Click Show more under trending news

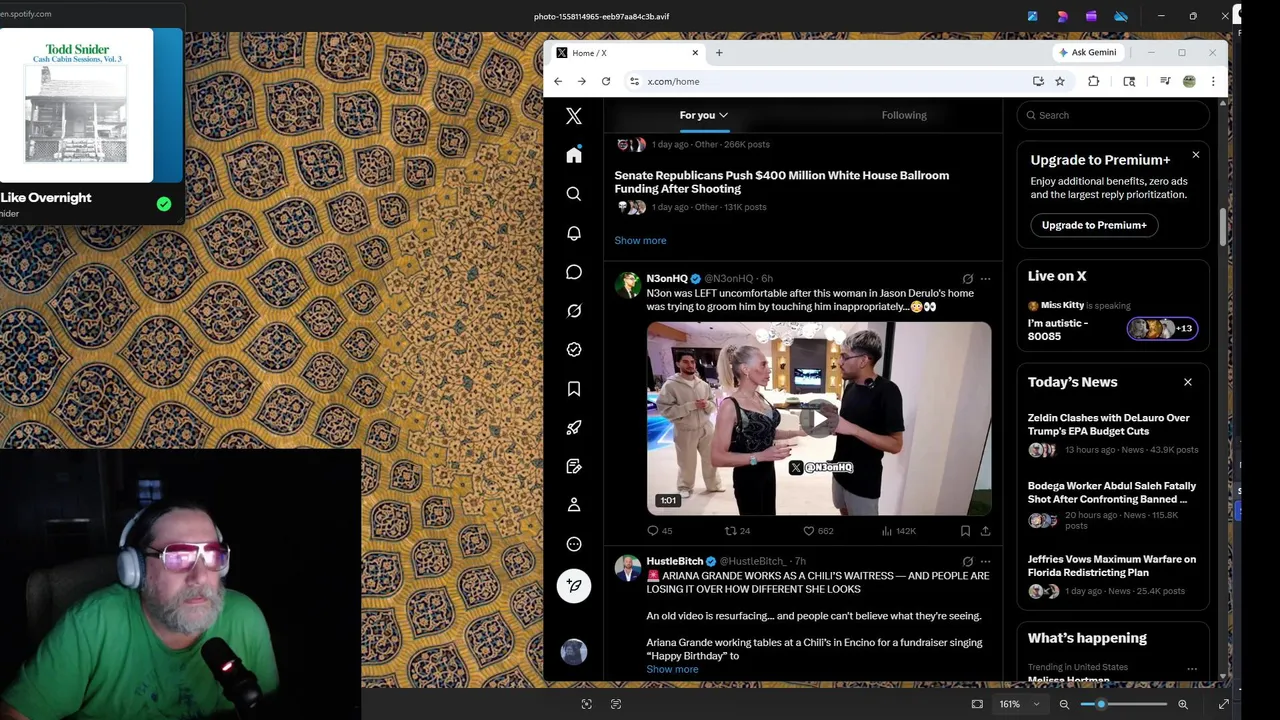click(x=640, y=240)
